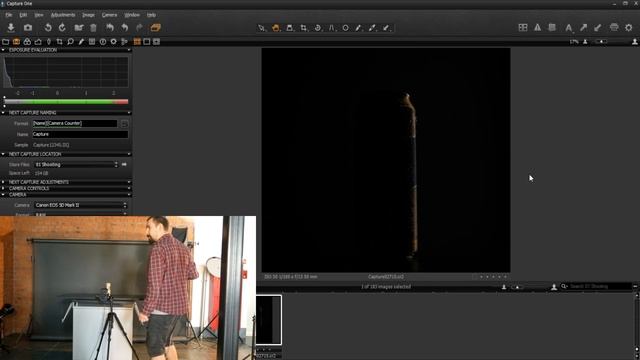Click the Name field containing Capture
Screen dimensions: 640x360
pos(80,134)
